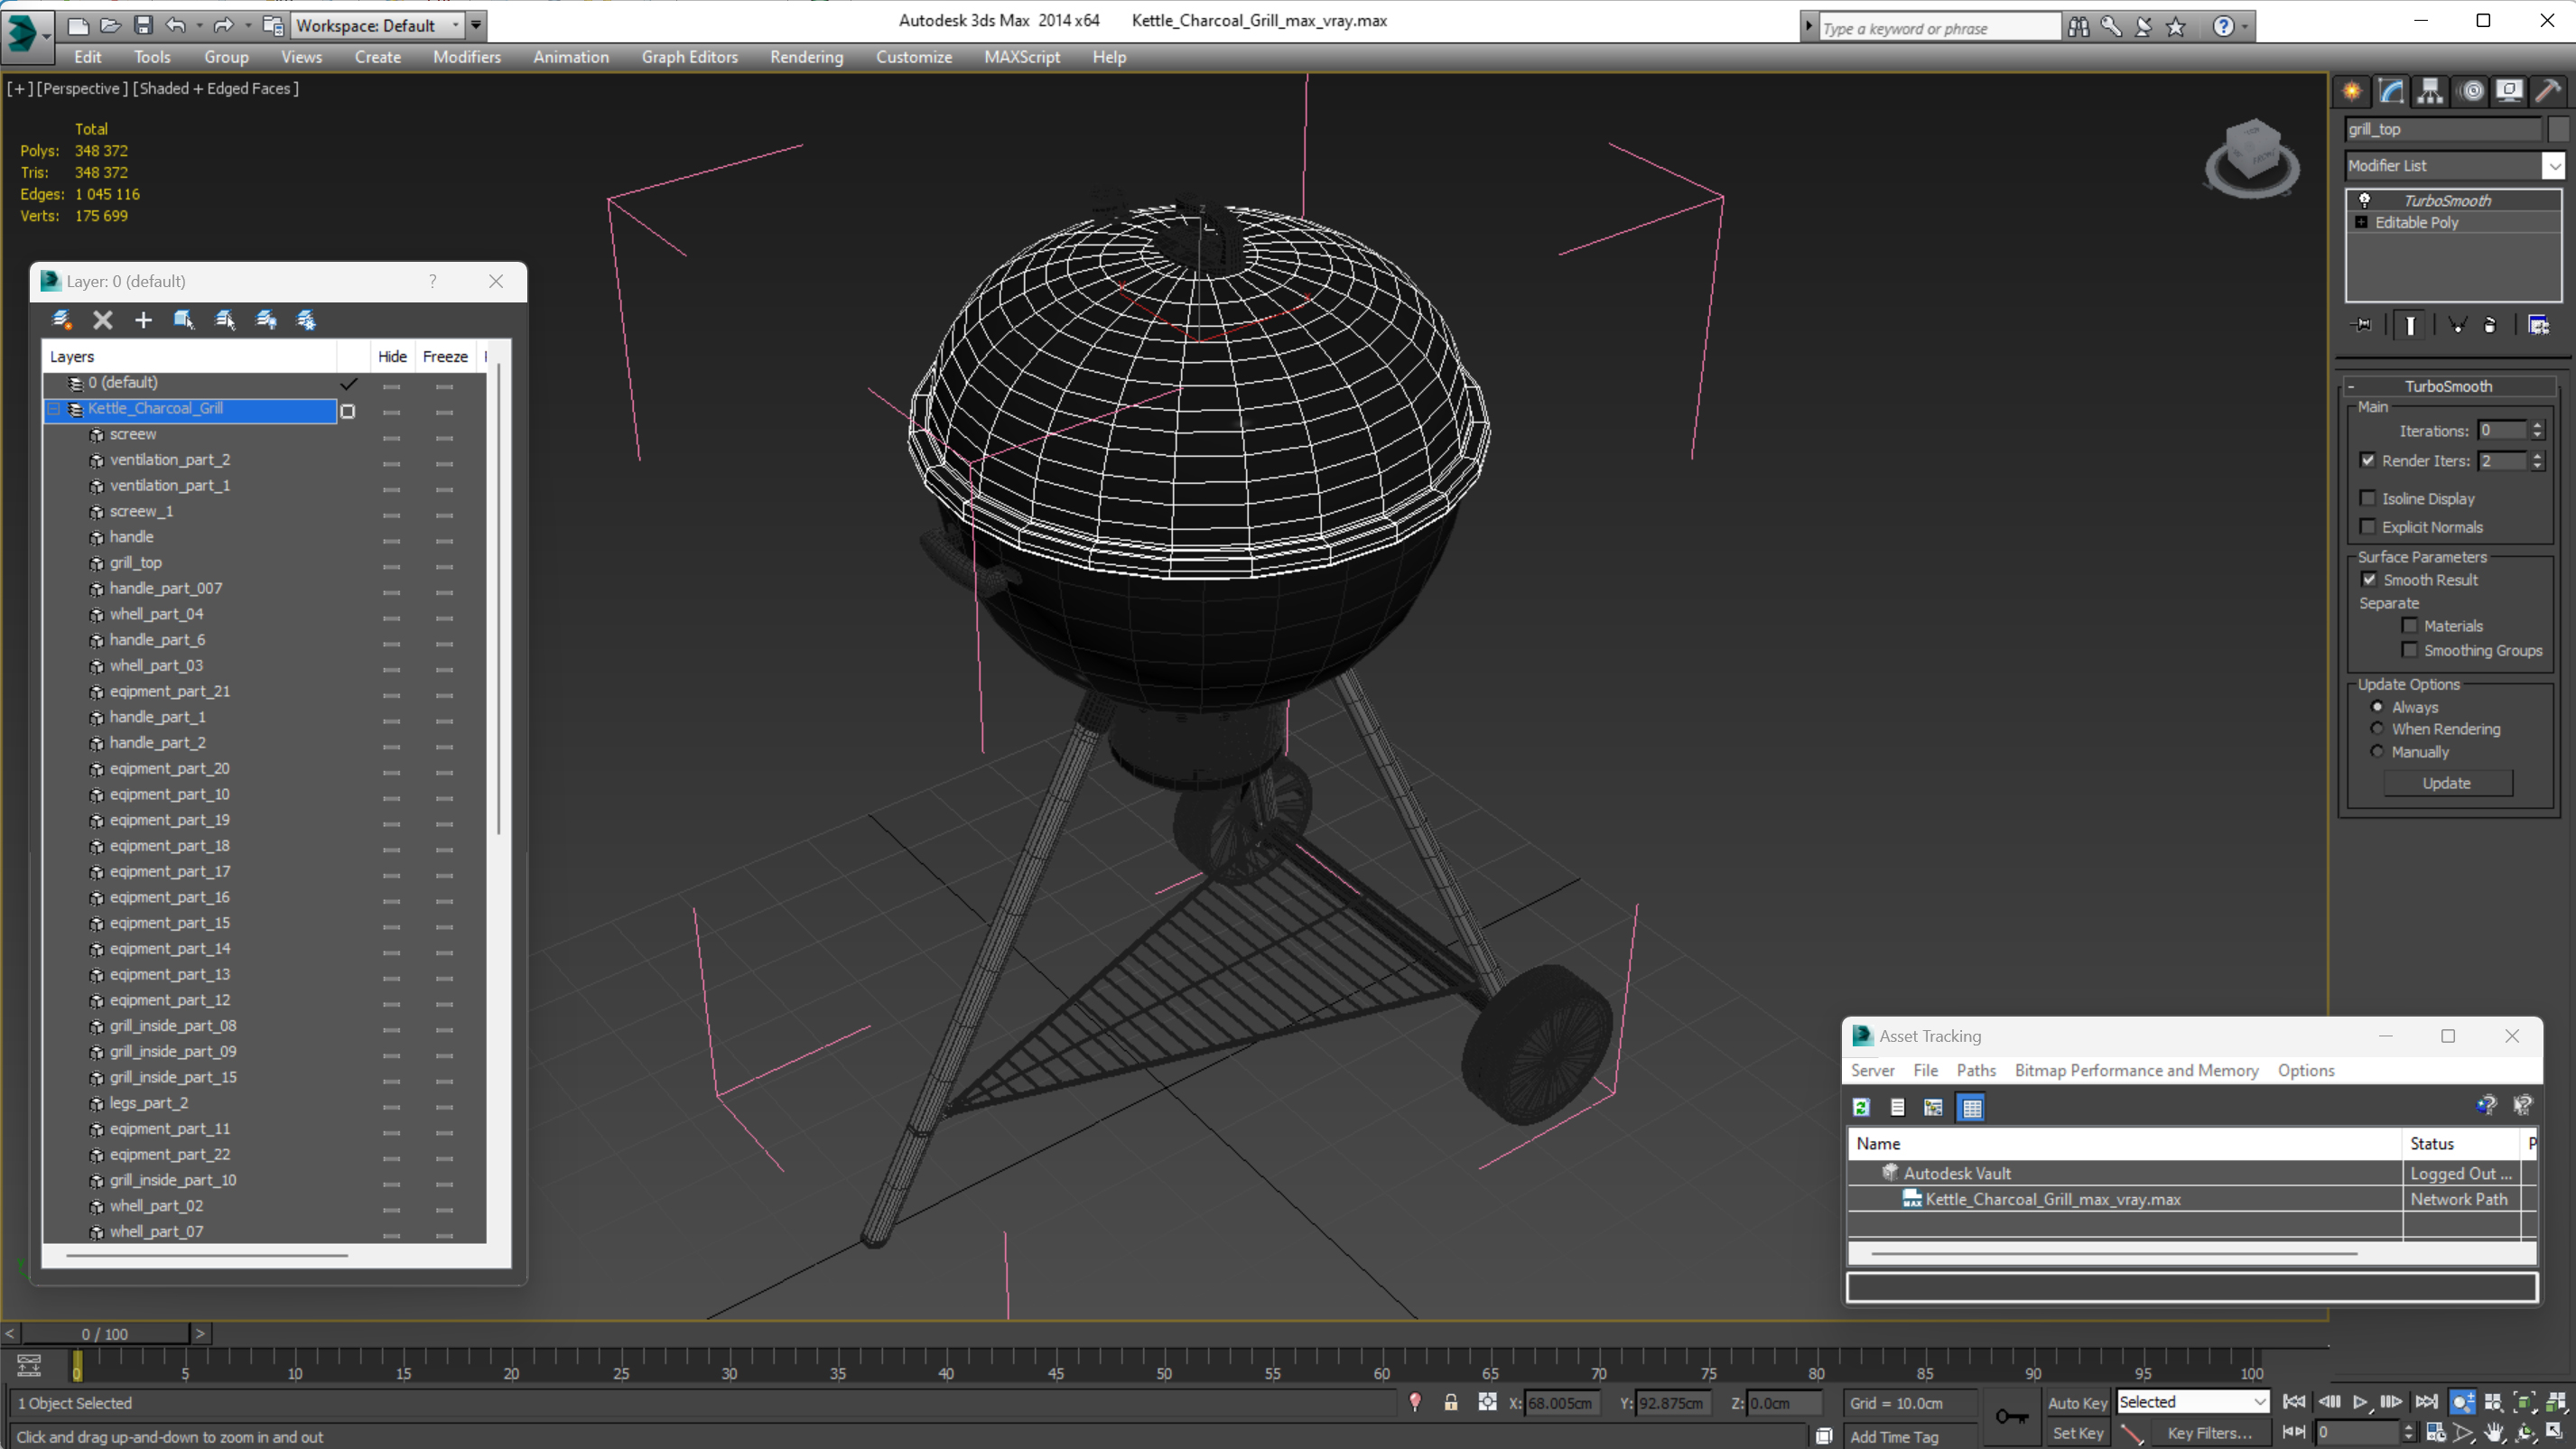
Task: Click the Set Key button
Action: (2077, 1433)
